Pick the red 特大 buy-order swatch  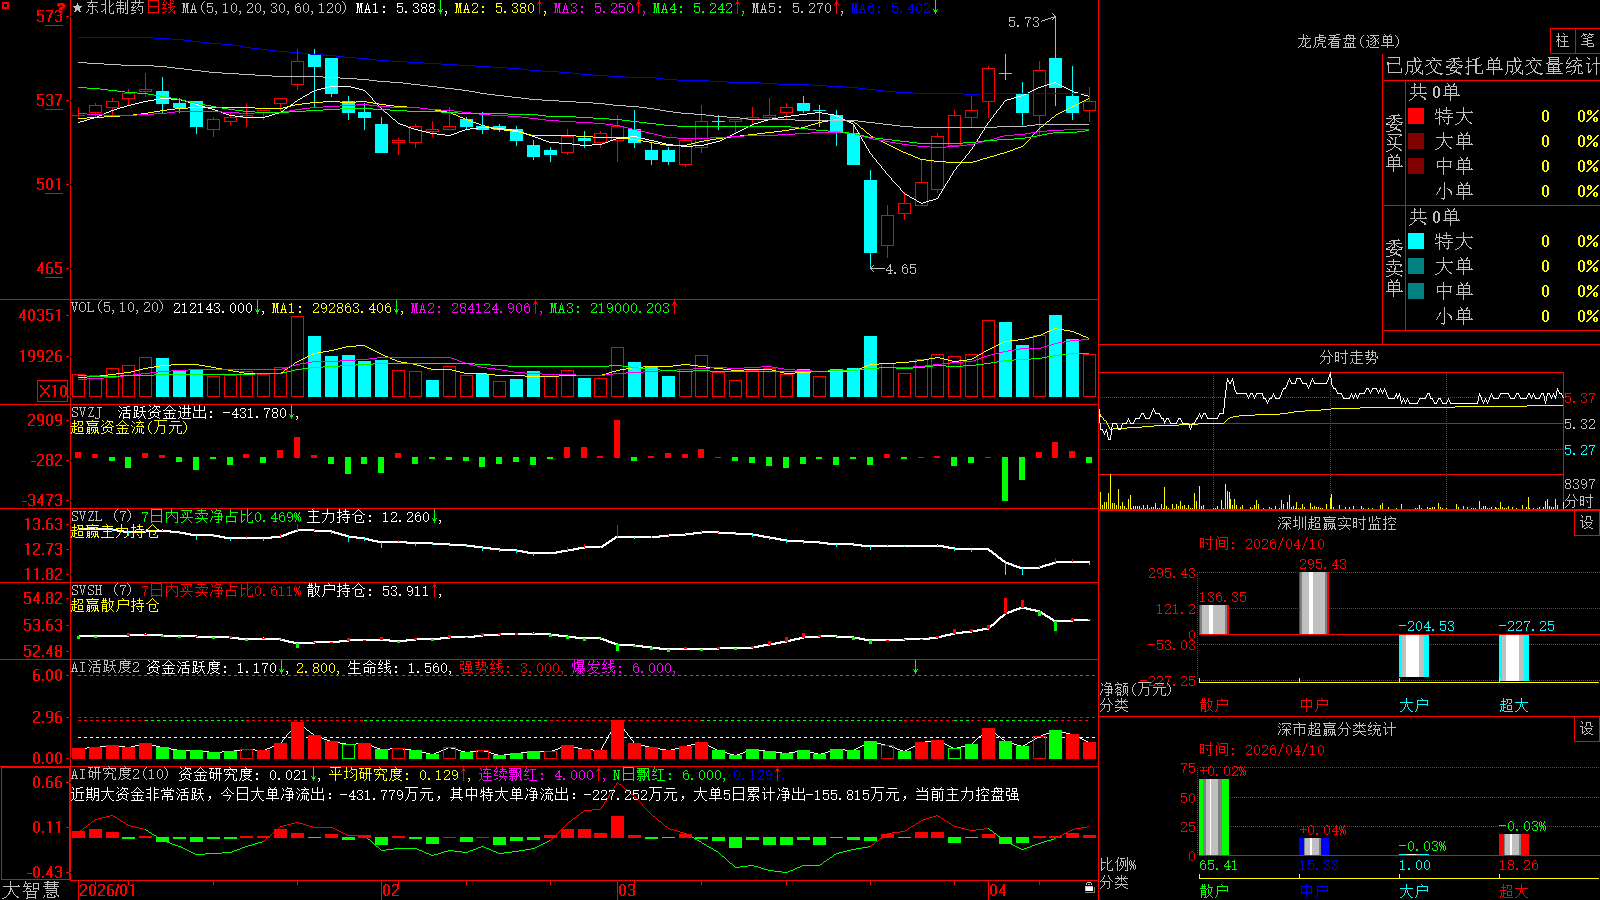point(1416,116)
